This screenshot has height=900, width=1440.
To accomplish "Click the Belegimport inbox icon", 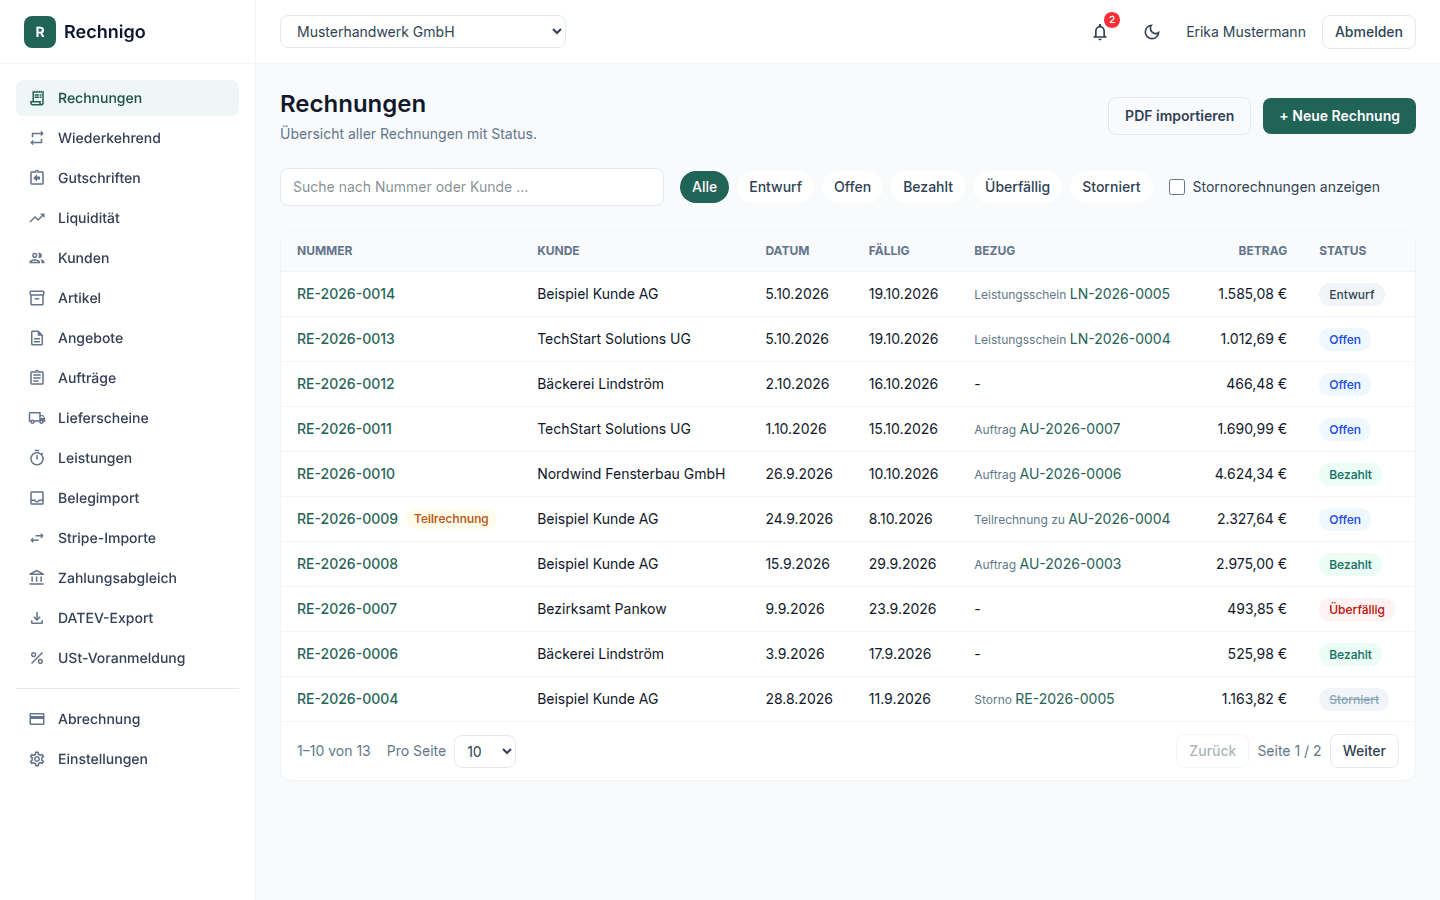I will (37, 498).
